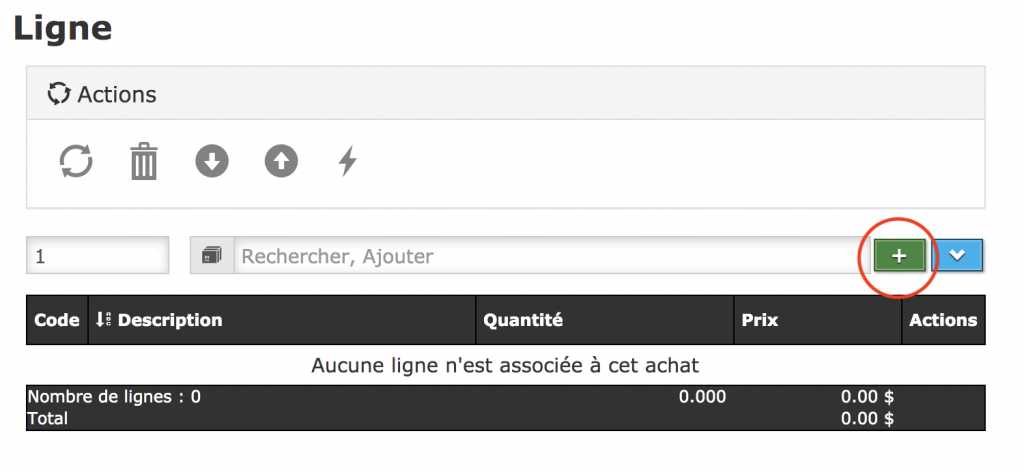Focus the quantity field containing 1

(97, 256)
